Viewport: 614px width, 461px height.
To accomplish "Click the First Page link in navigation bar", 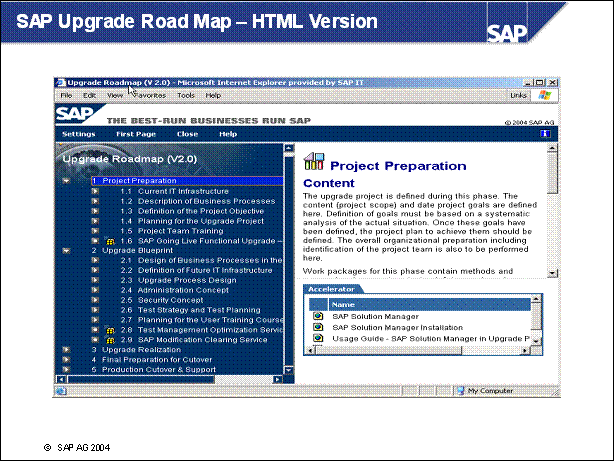I will 135,133.
